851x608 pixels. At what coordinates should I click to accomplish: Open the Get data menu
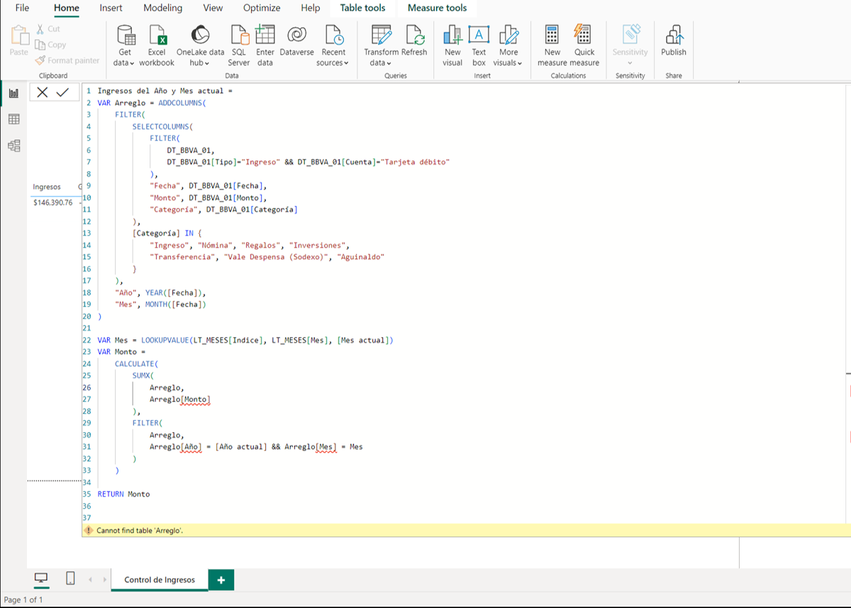[x=125, y=46]
